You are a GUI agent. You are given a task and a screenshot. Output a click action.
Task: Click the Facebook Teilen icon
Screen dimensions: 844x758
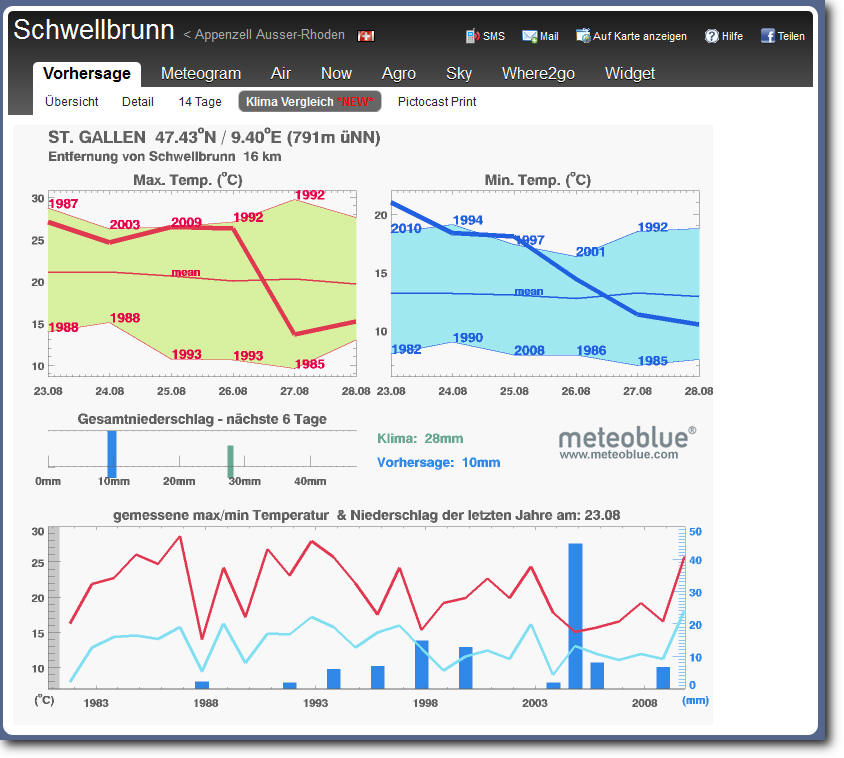[x=768, y=36]
